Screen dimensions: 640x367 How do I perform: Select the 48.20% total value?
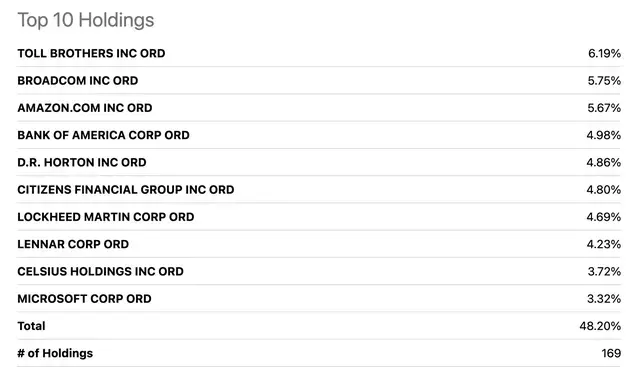[x=600, y=326]
